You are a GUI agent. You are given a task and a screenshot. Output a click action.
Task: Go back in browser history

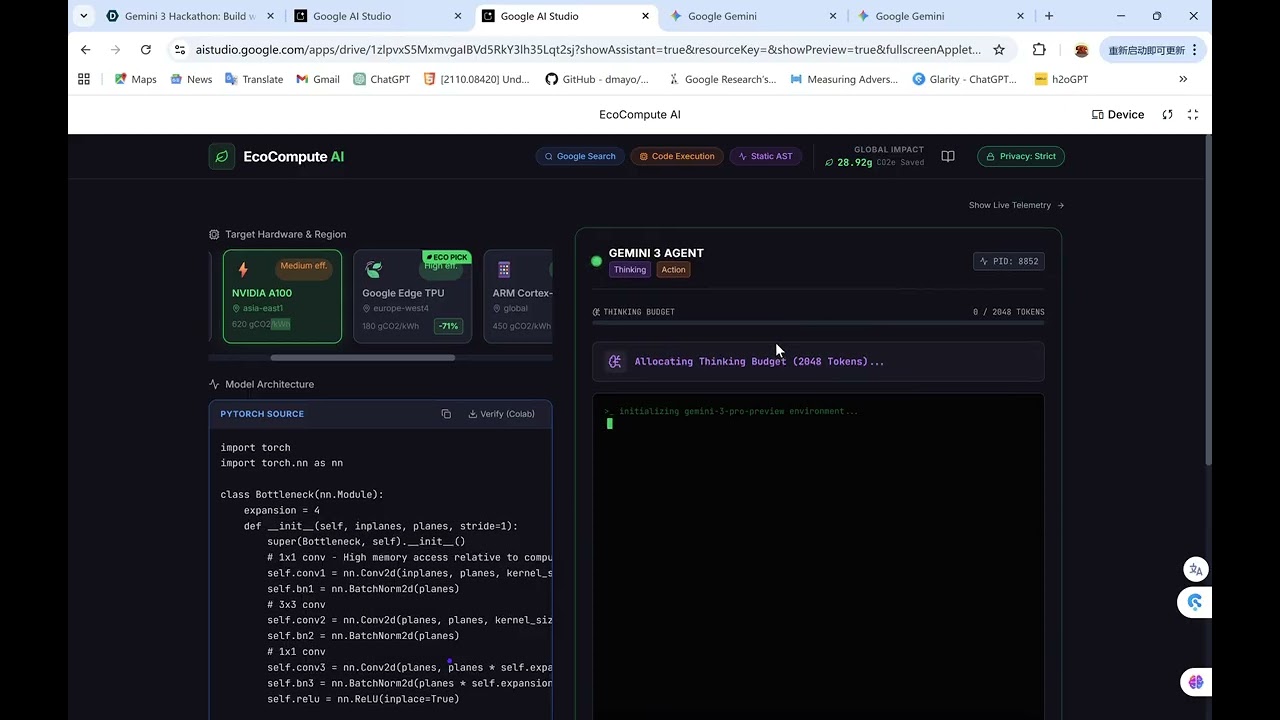(85, 50)
